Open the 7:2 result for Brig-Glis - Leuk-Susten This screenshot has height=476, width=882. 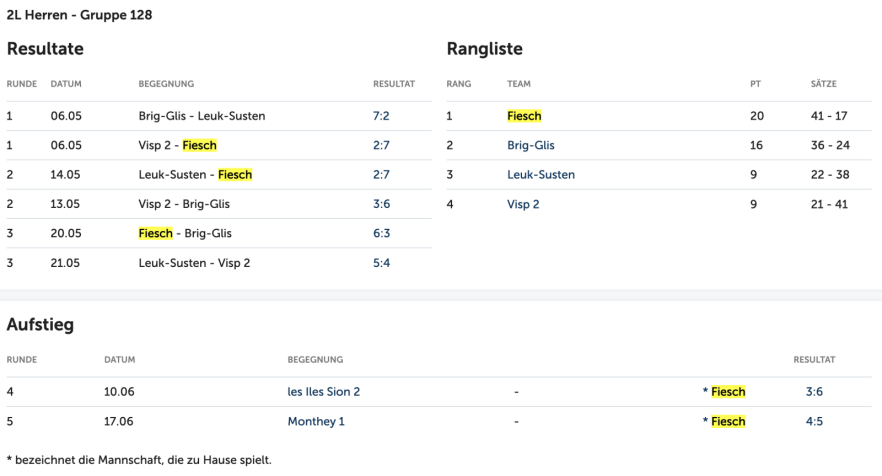click(x=380, y=116)
